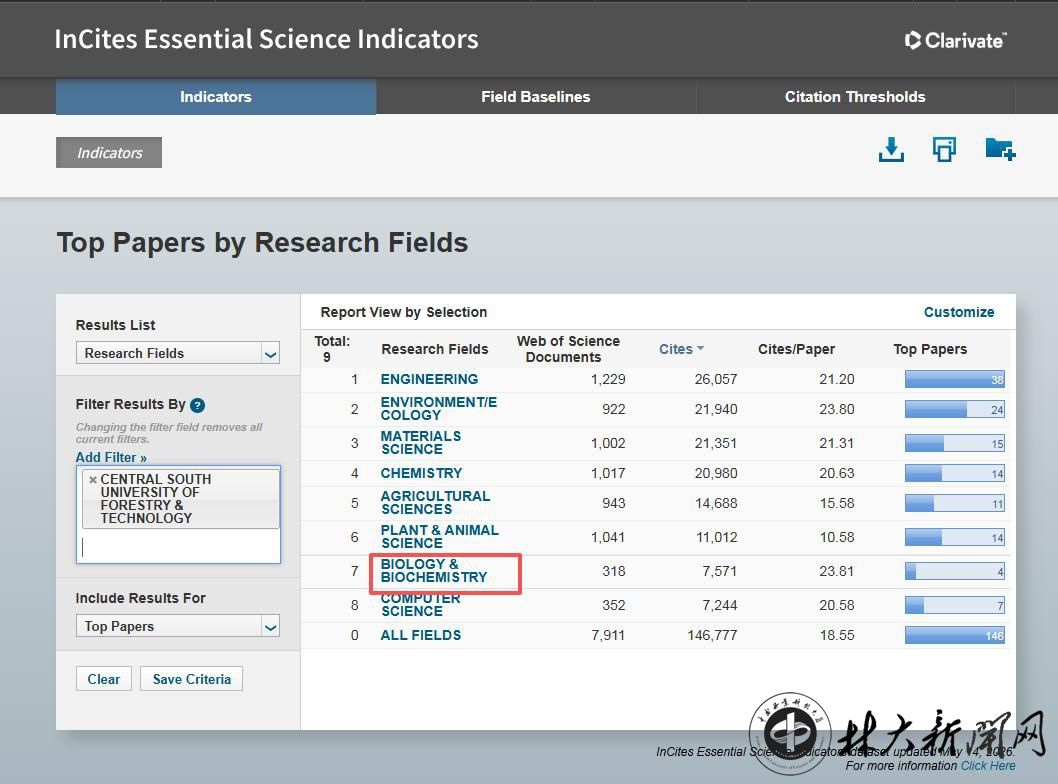This screenshot has height=784, width=1058.
Task: Switch to the Field Baselines tab
Action: (536, 96)
